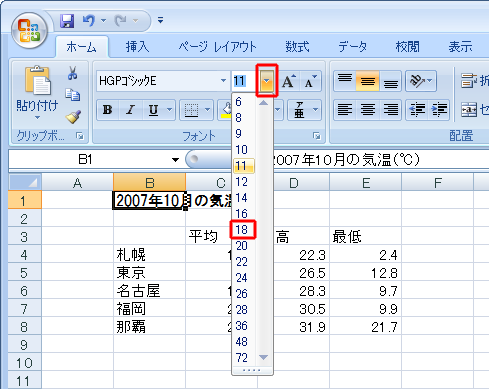This screenshot has height=389, width=489.
Task: Pick font size 36 from the list
Action: coord(243,326)
